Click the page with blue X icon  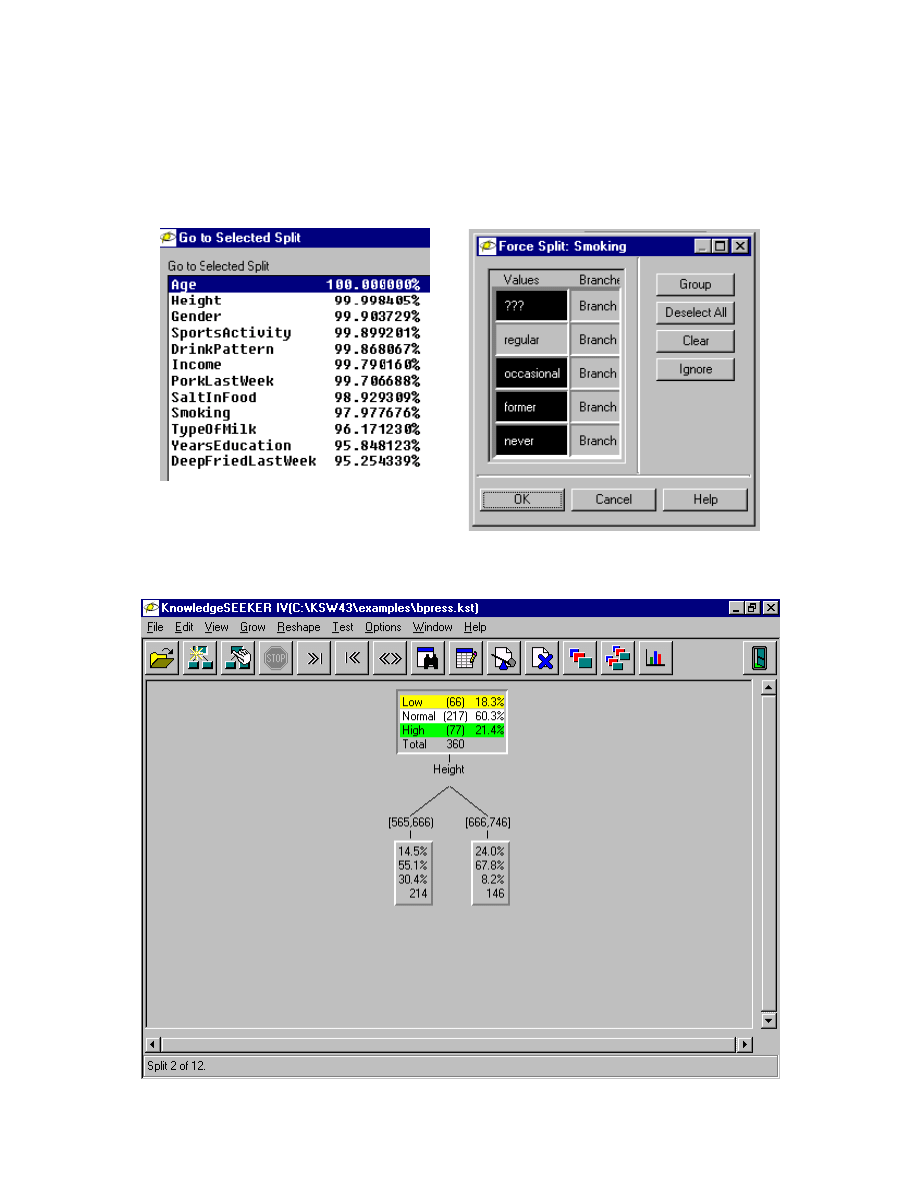(x=541, y=658)
